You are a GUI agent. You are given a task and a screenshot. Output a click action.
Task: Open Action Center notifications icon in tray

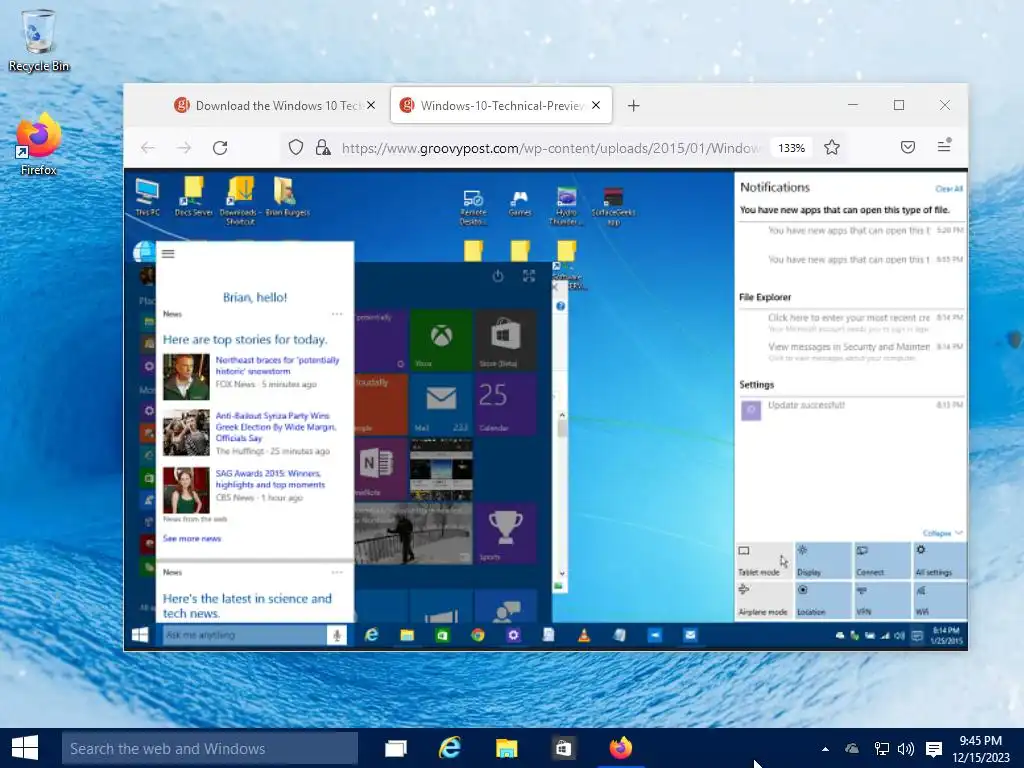coord(934,749)
